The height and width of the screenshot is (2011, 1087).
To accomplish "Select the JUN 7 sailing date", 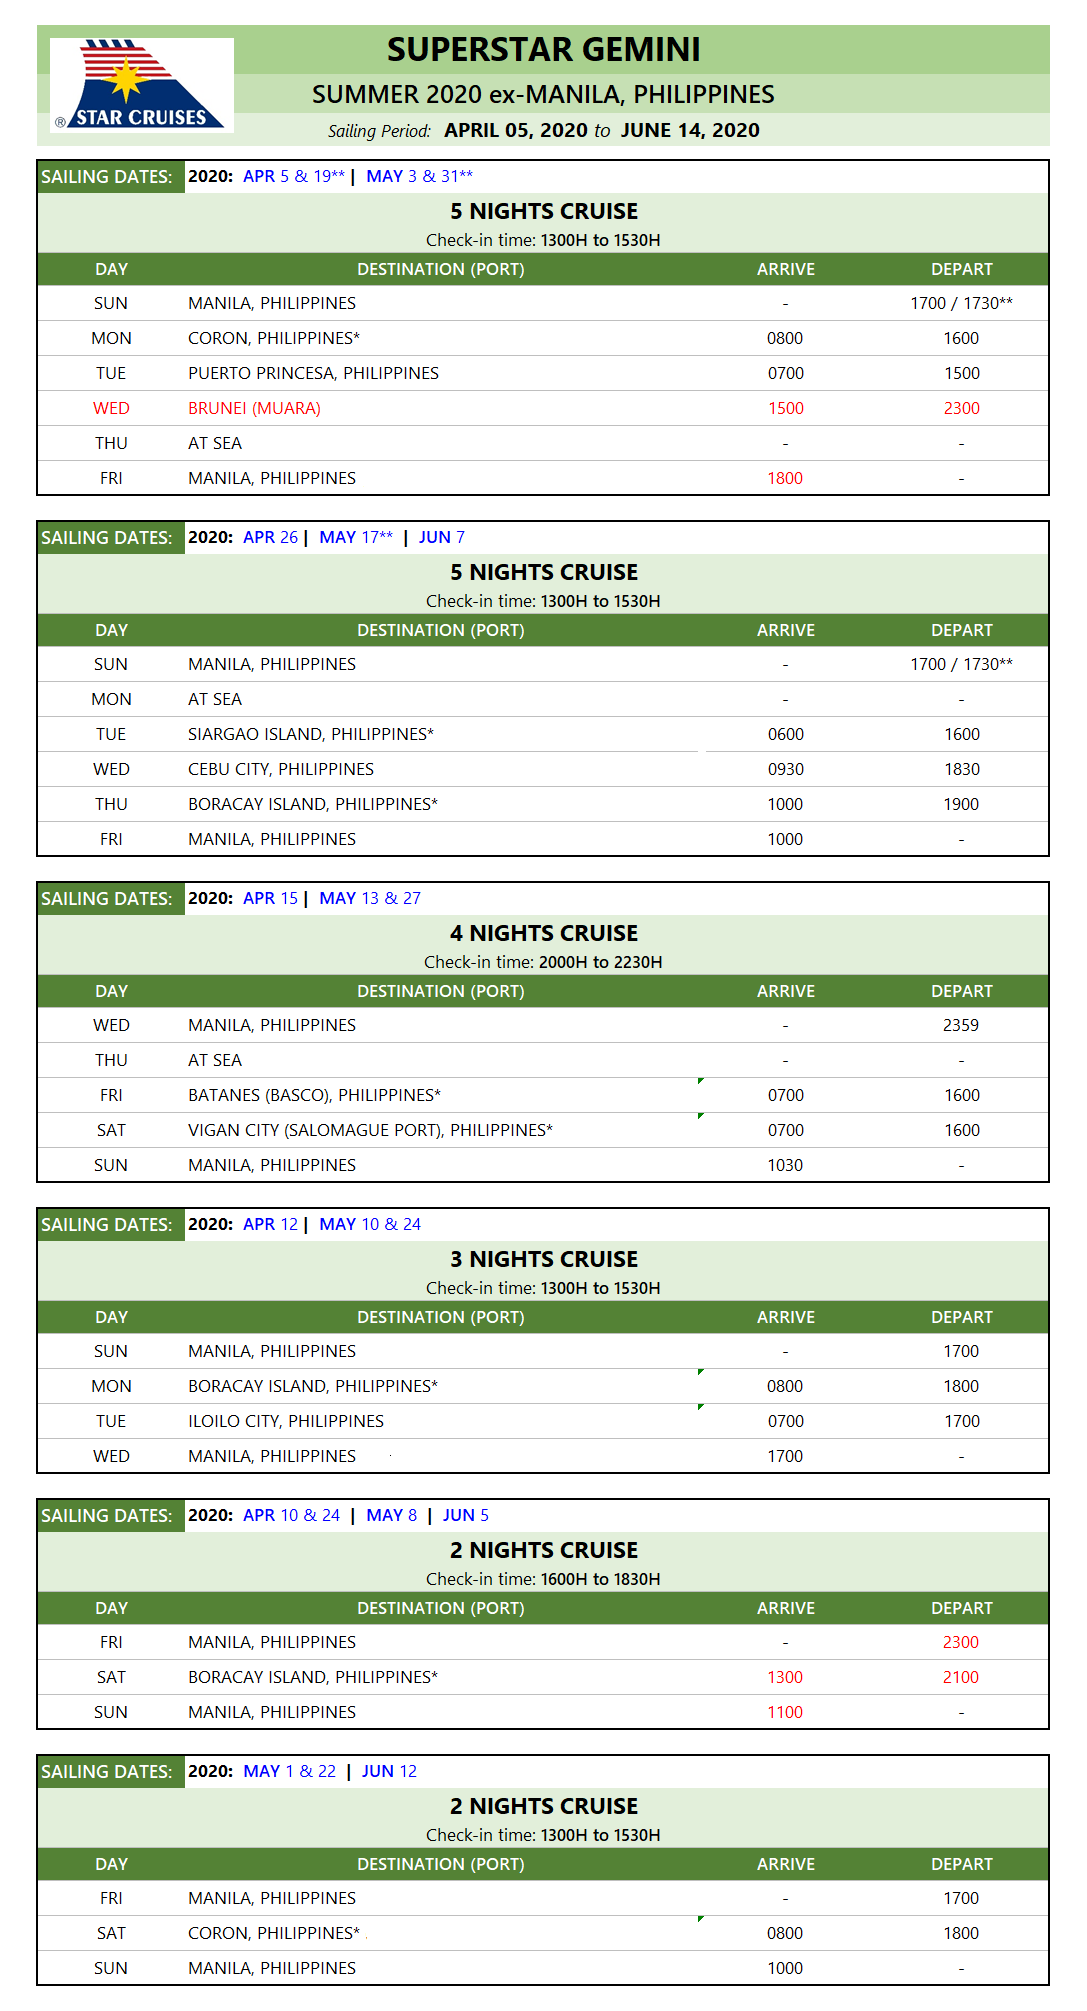I will 441,537.
